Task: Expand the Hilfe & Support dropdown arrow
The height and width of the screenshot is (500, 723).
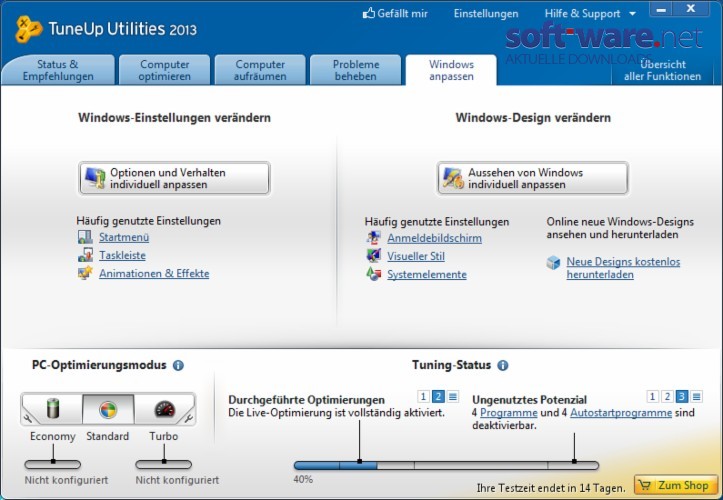Action: tap(633, 14)
